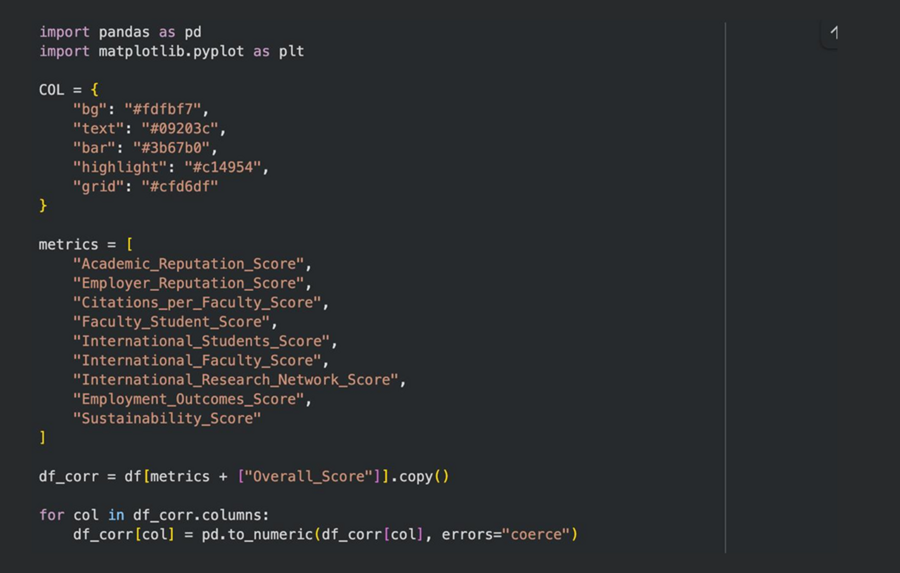
Task: Click the "Academic_Reputation_Score" string
Action: pos(189,264)
